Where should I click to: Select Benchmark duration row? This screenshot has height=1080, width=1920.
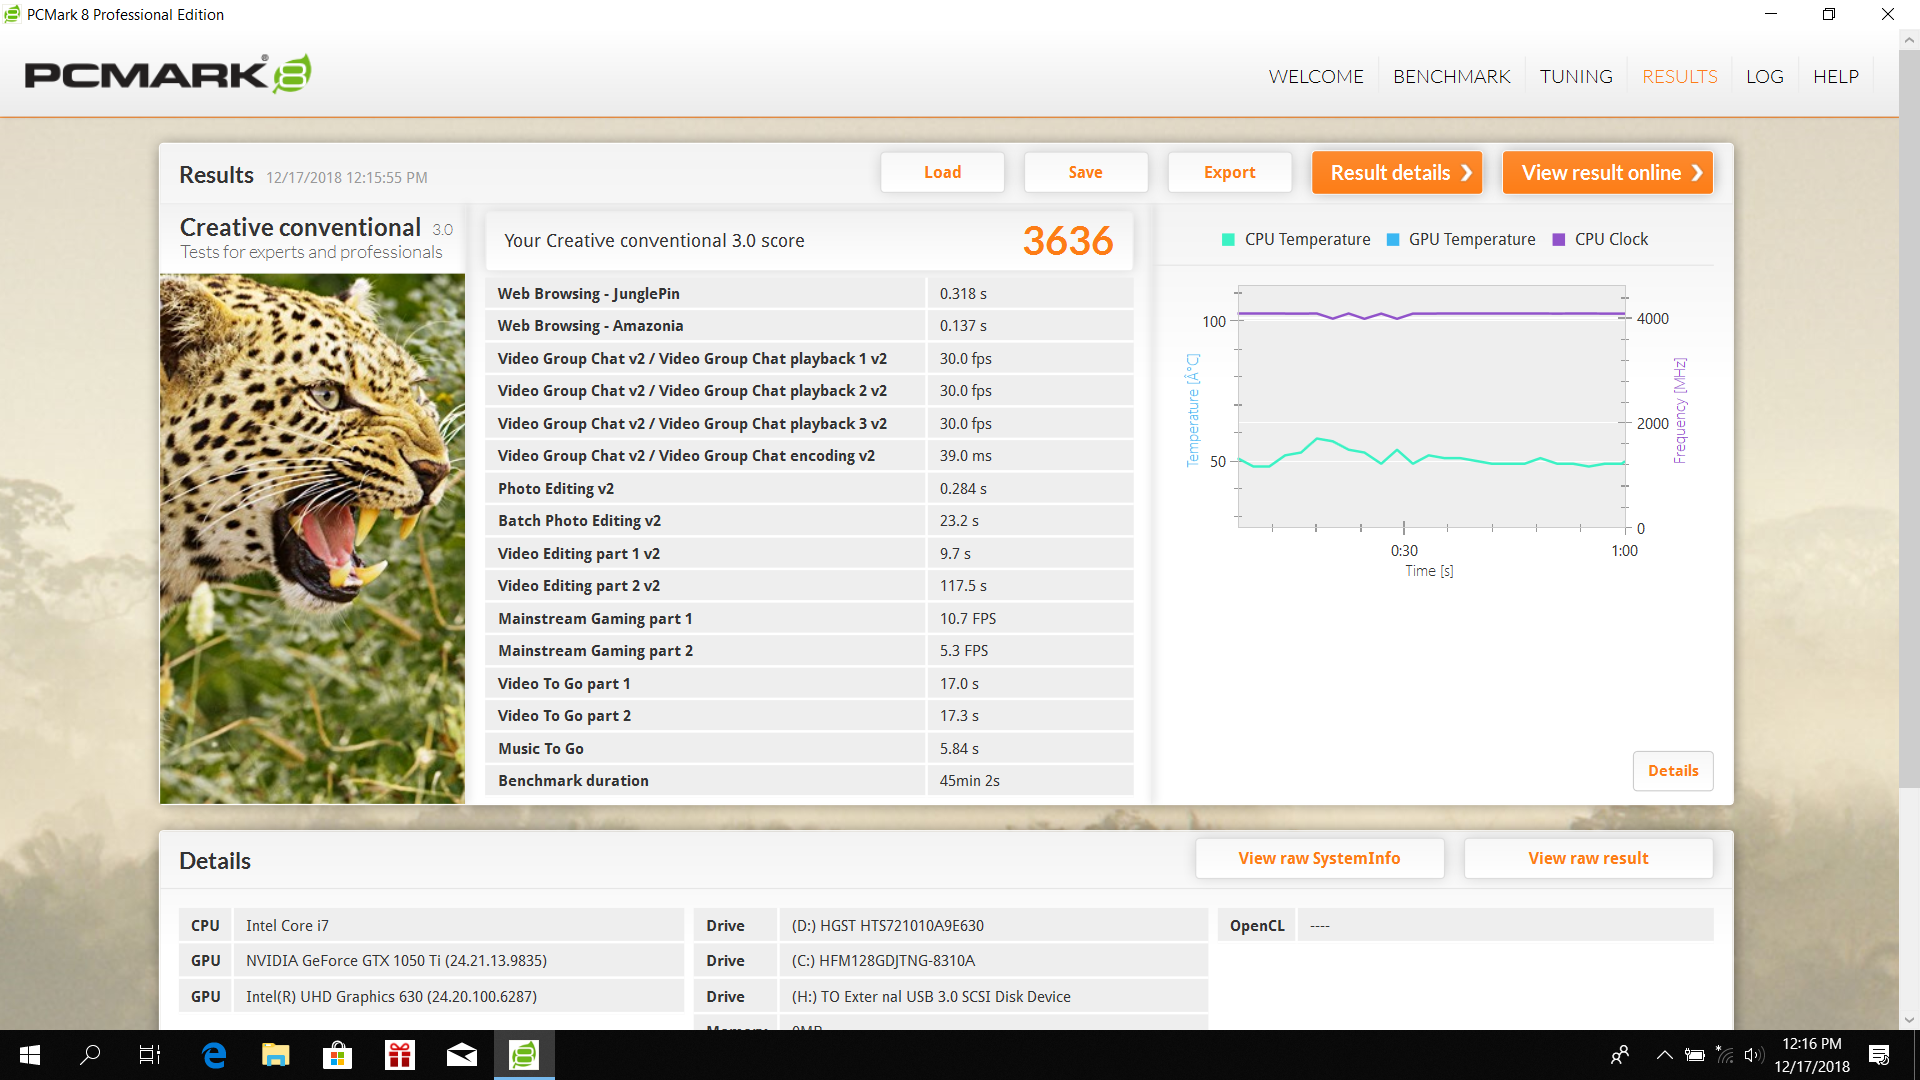click(x=809, y=781)
